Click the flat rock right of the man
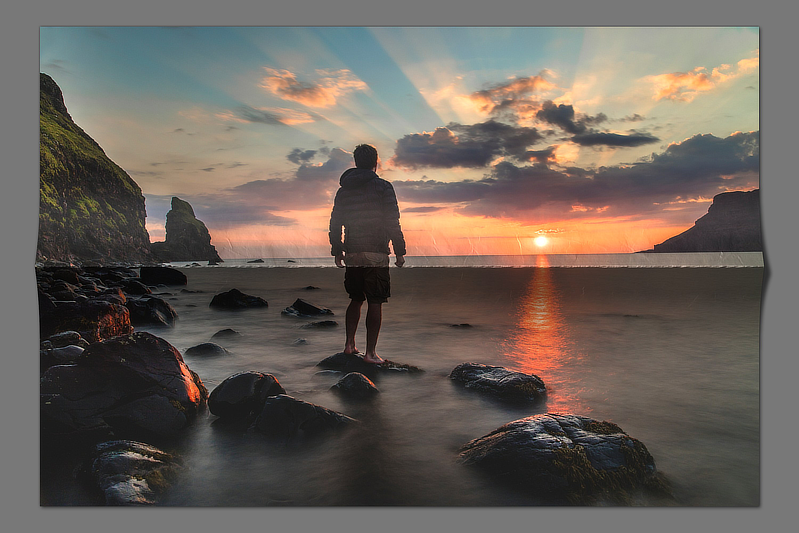Image resolution: width=799 pixels, height=533 pixels. point(498,381)
